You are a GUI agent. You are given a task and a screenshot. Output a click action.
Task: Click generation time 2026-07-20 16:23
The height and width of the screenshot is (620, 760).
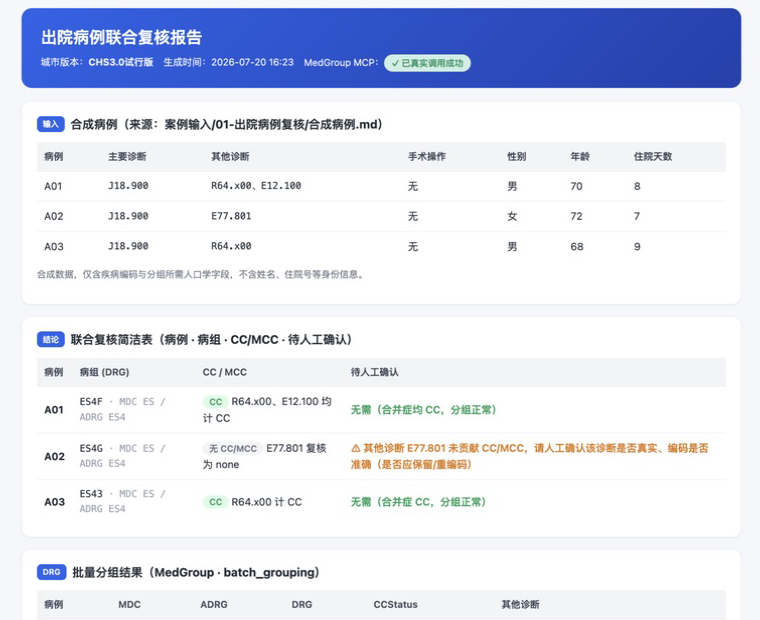click(x=253, y=62)
